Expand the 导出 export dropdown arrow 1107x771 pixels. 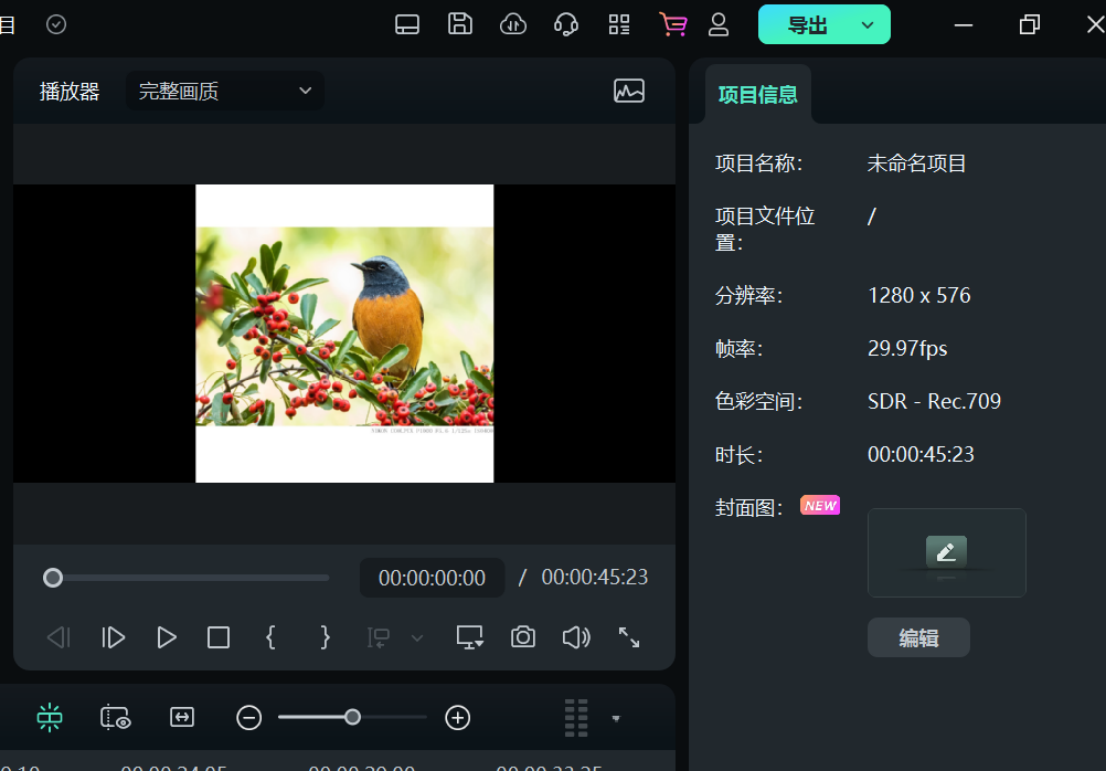[866, 24]
